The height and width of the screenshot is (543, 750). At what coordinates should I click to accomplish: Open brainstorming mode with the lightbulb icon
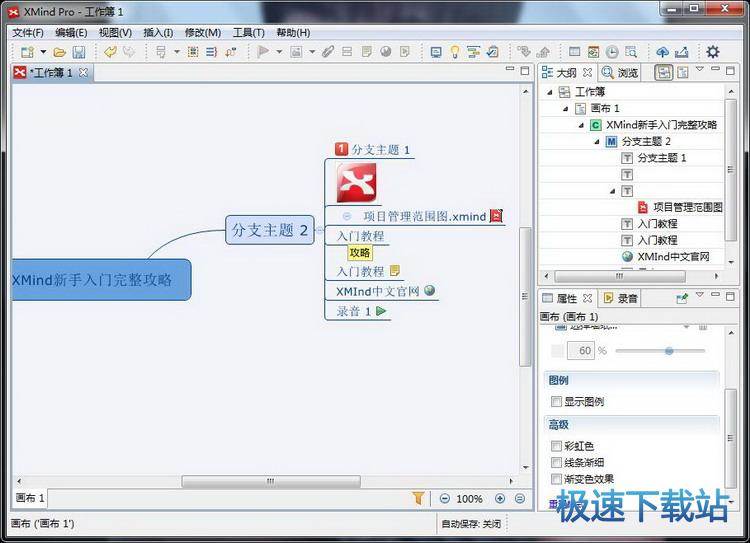click(x=455, y=52)
